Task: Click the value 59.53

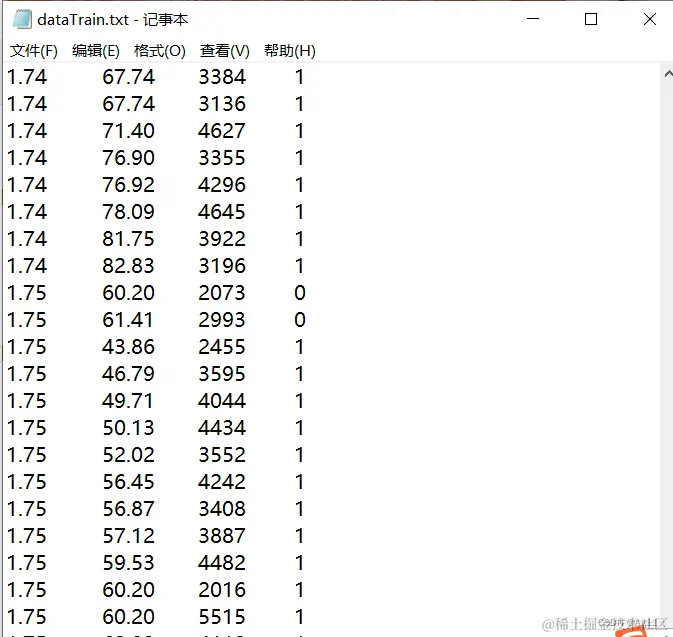Action: pyautogui.click(x=128, y=563)
